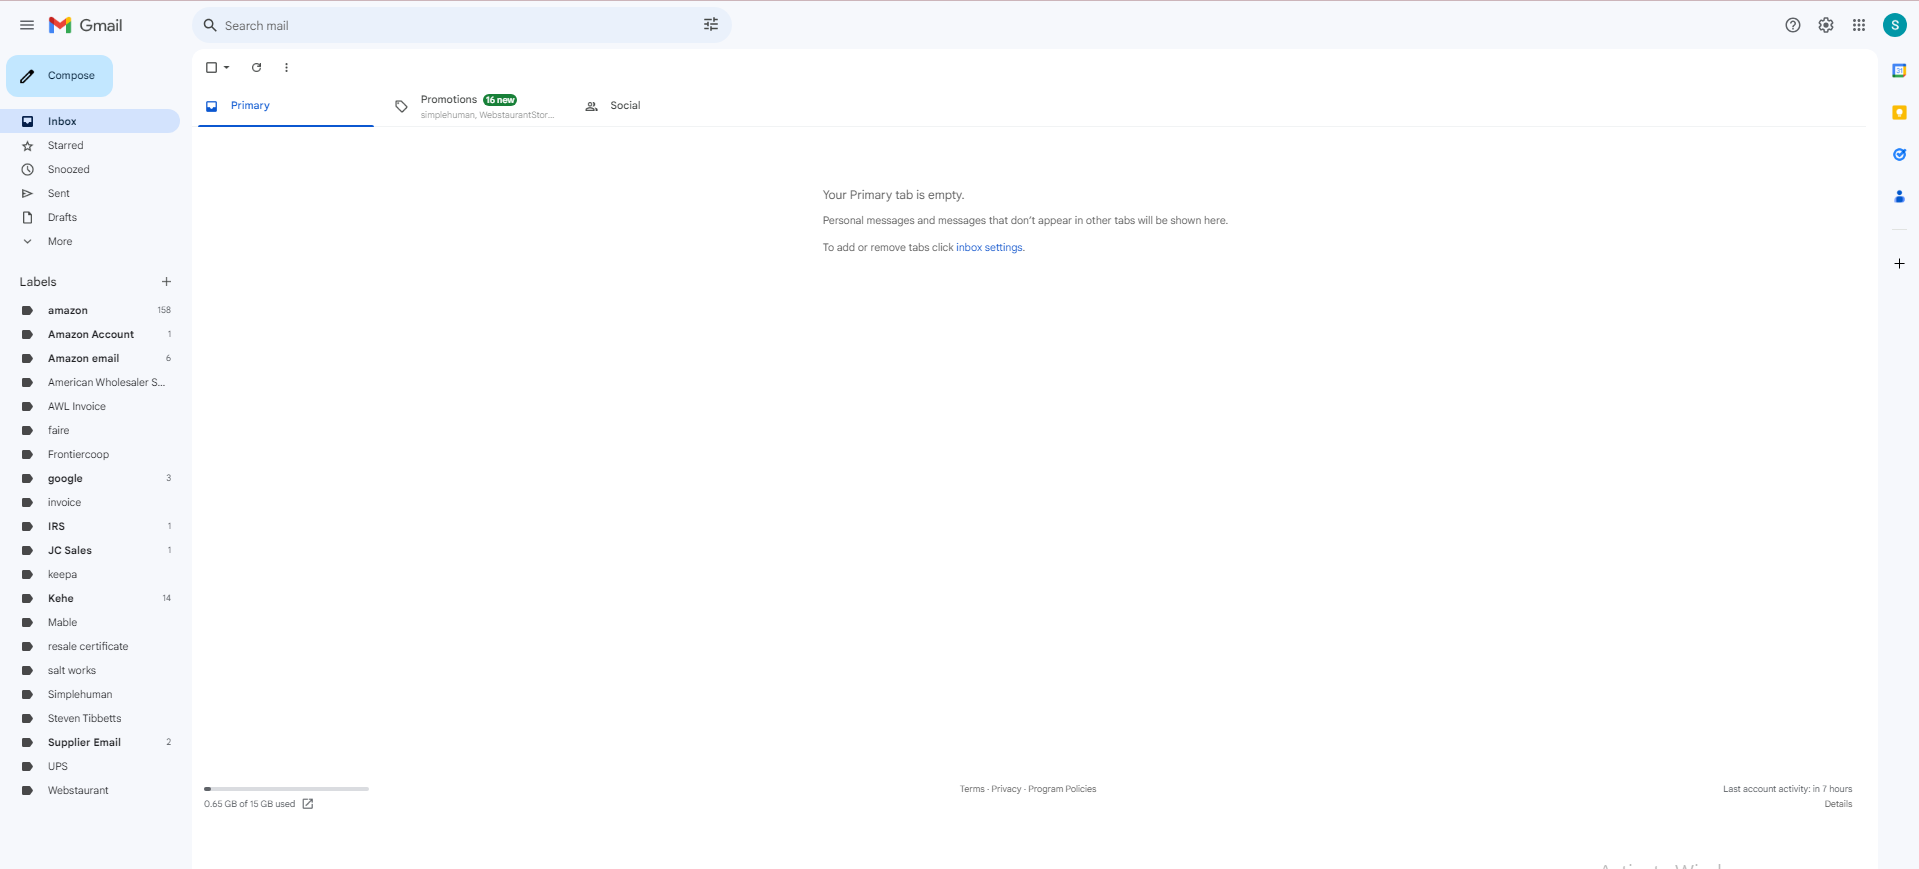Open Contacts side panel
1919x869 pixels.
(x=1899, y=196)
